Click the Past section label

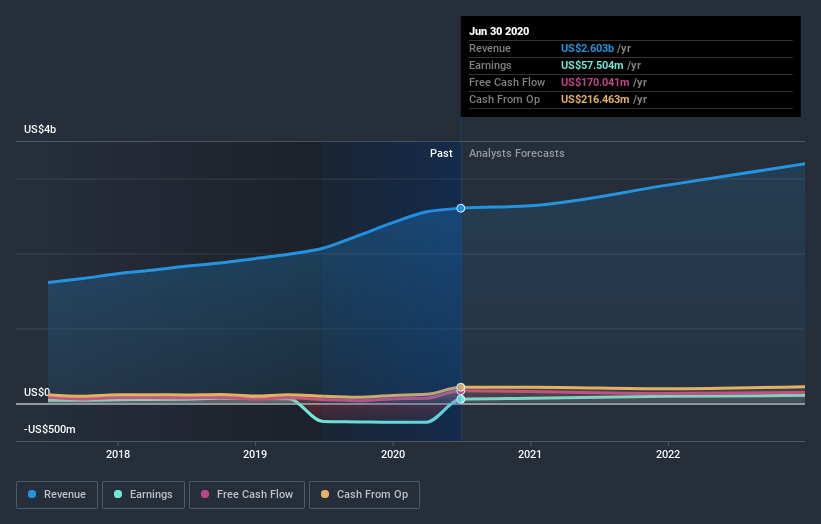coord(441,153)
